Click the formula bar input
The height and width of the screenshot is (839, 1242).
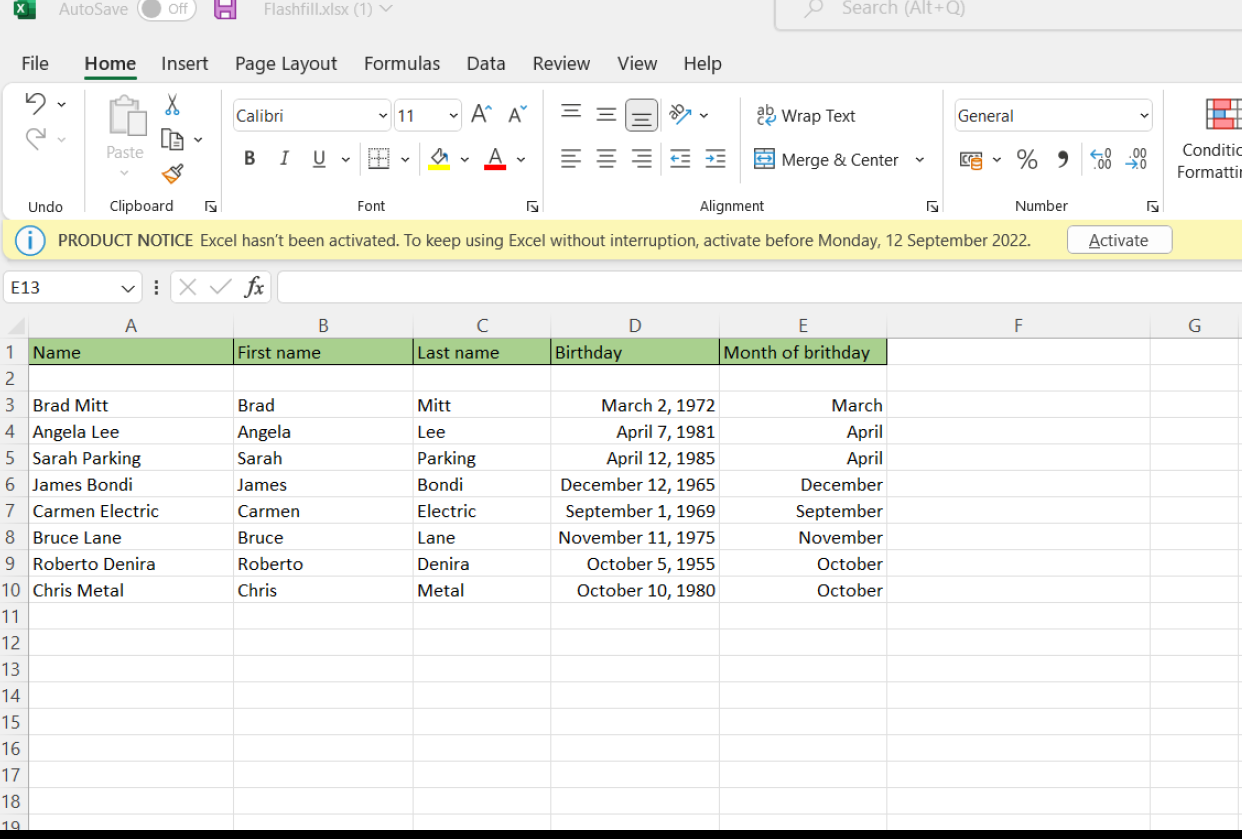759,287
